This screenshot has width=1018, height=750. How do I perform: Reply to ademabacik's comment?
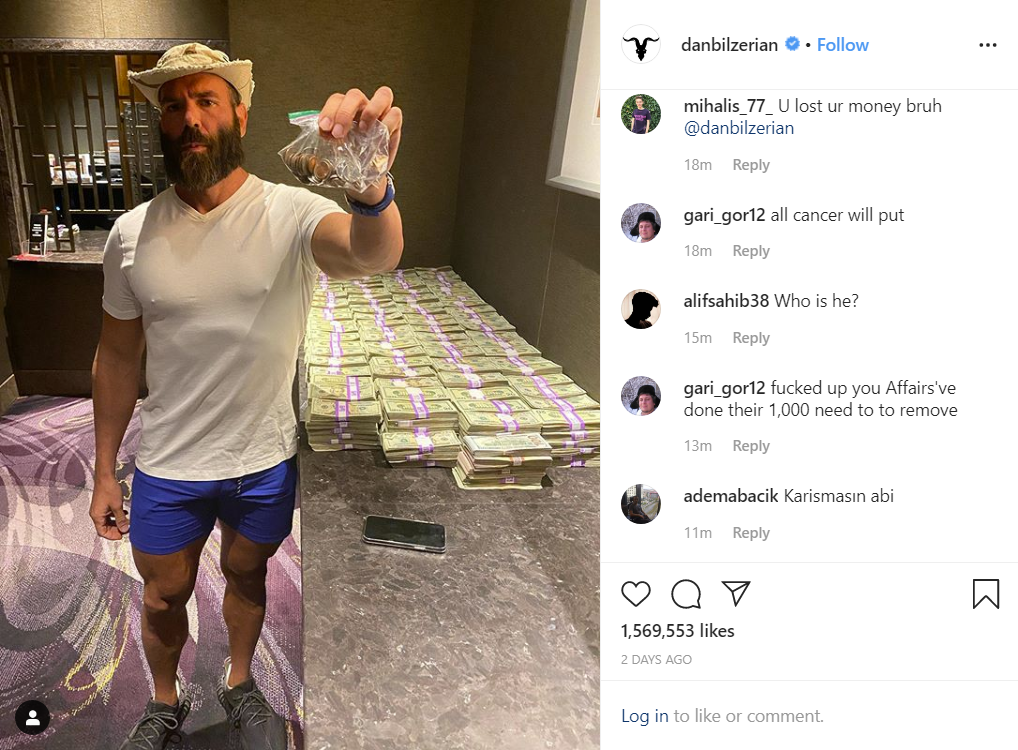click(751, 532)
